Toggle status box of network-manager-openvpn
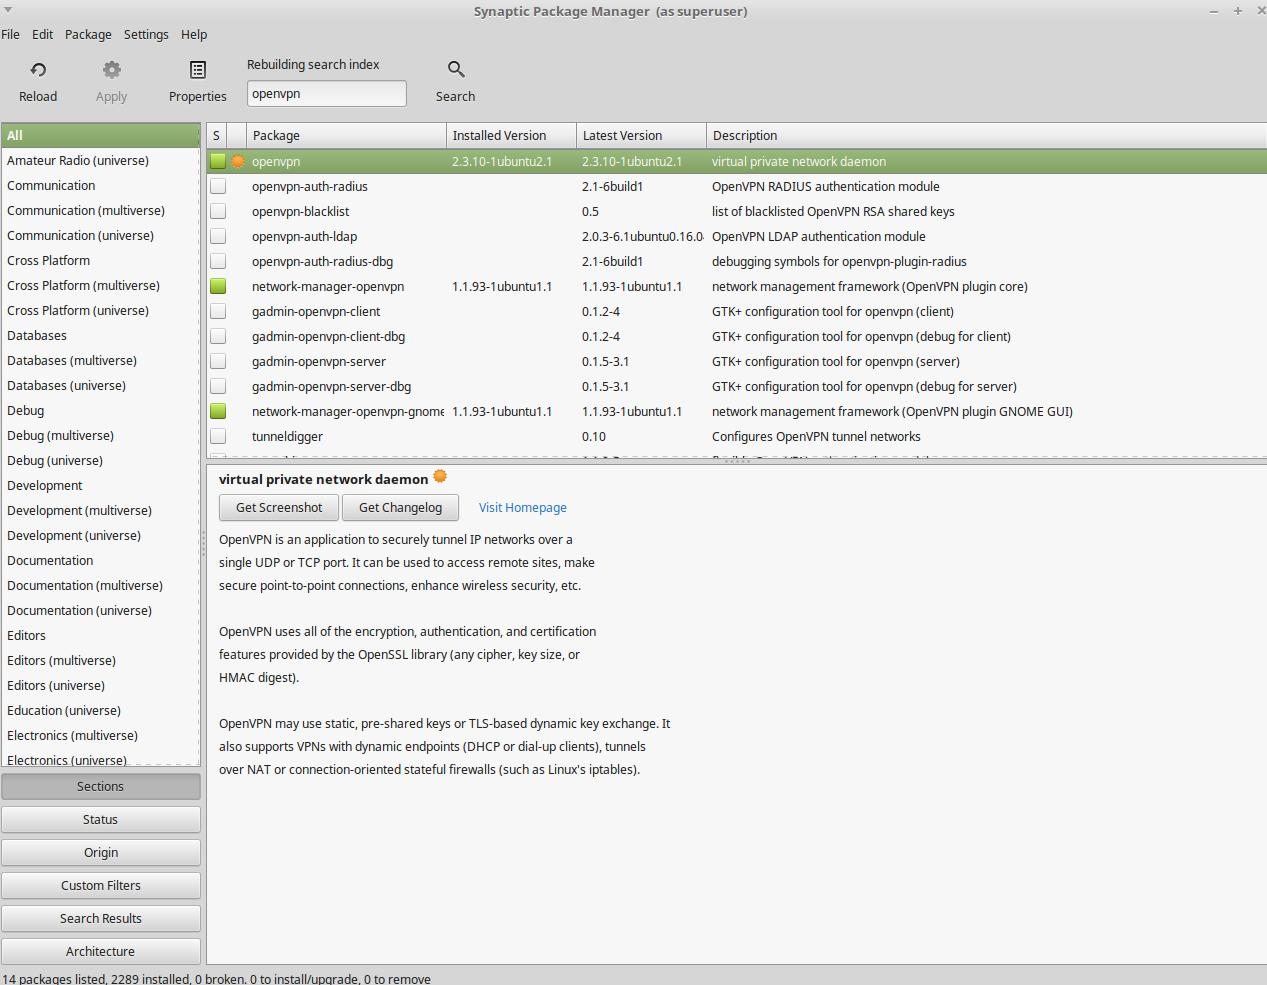Viewport: 1267px width, 985px height. pyautogui.click(x=218, y=286)
